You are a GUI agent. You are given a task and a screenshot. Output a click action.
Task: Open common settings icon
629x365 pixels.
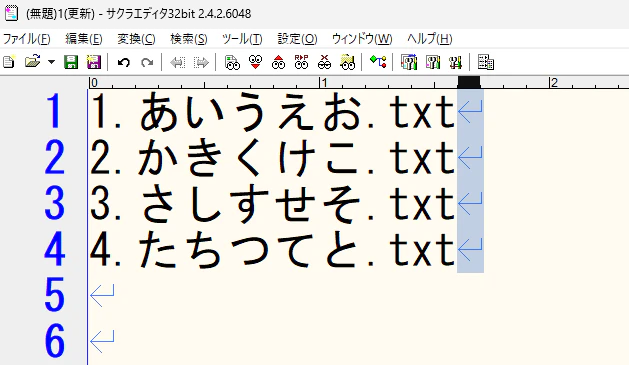point(455,62)
